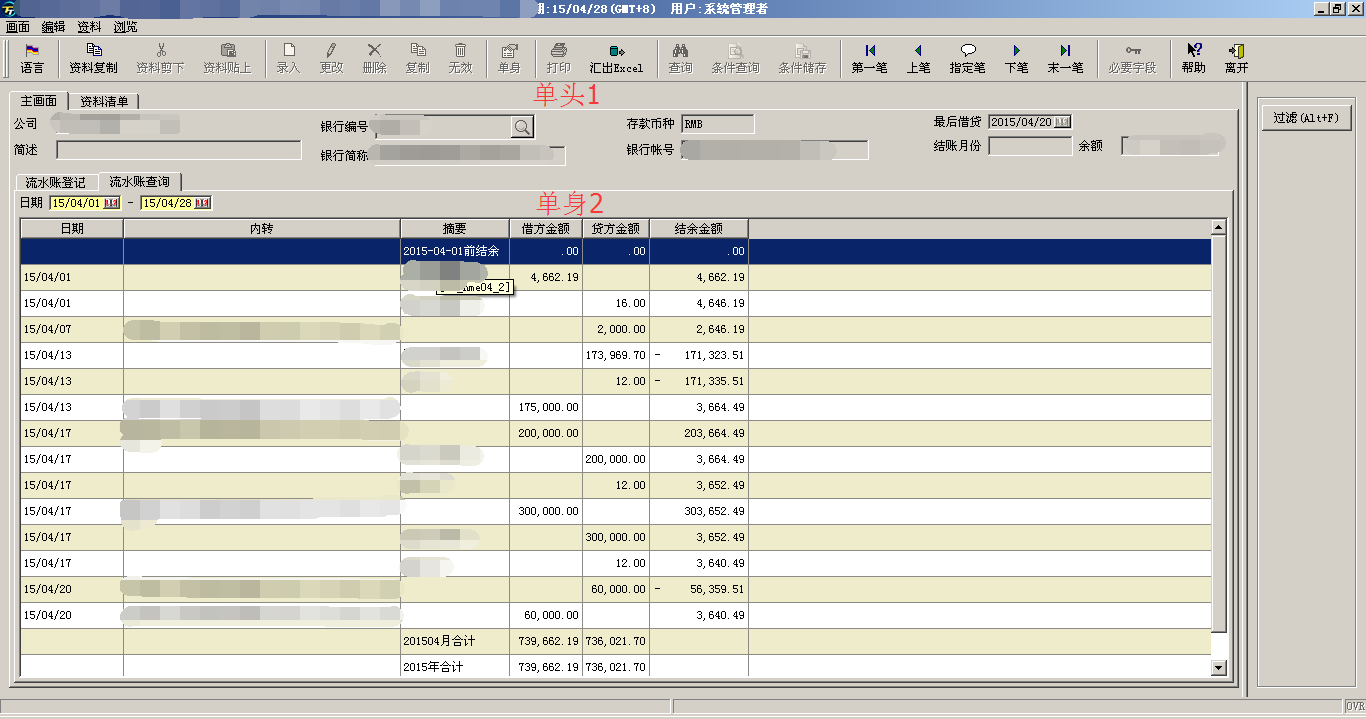Click the 存款币种 RMB field
This screenshot has height=719, width=1366.
[717, 124]
